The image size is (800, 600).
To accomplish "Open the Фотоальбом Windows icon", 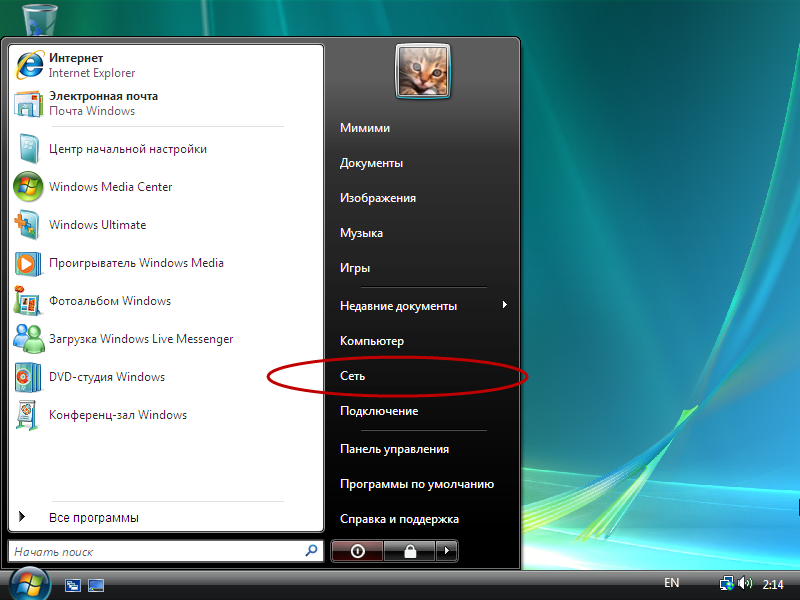I will (27, 301).
